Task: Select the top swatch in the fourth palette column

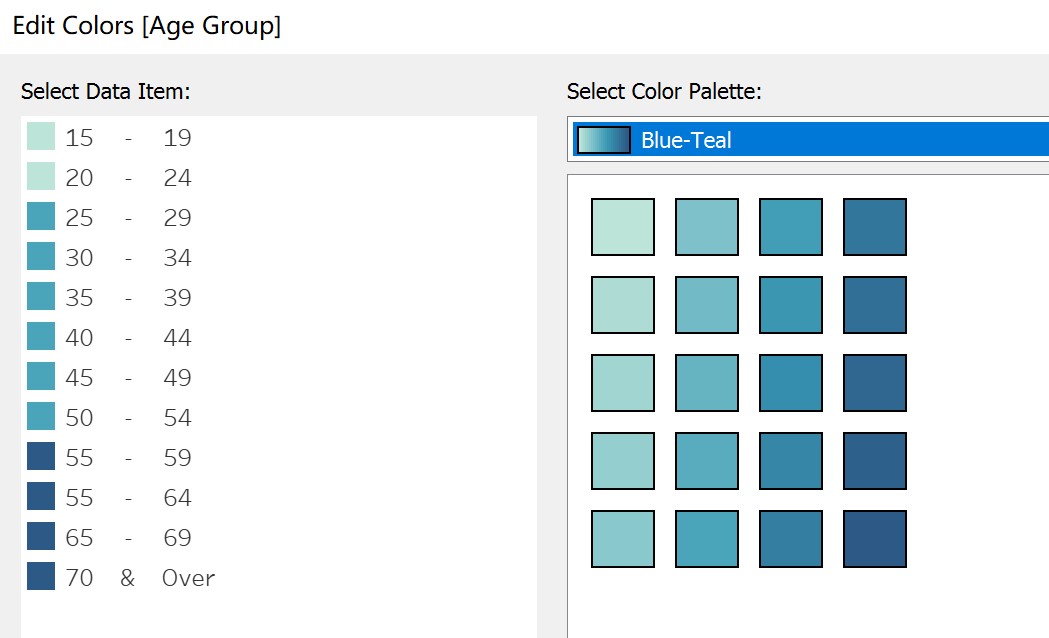Action: pos(875,227)
